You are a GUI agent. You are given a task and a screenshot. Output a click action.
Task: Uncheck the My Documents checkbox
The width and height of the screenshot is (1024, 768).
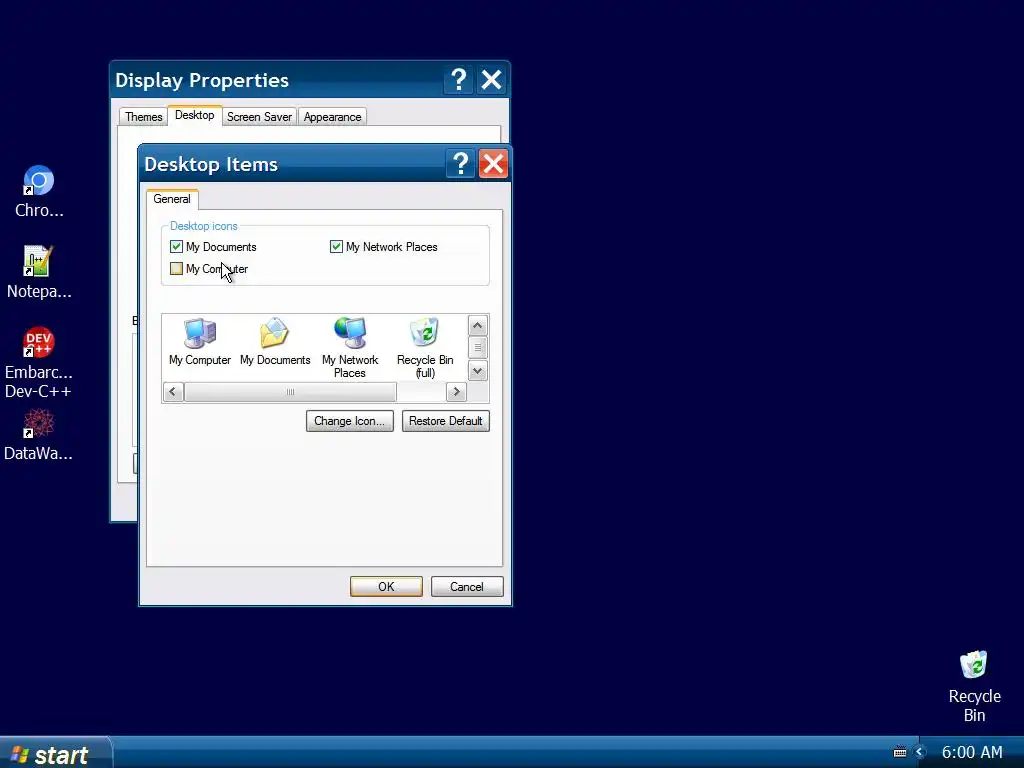coord(176,246)
